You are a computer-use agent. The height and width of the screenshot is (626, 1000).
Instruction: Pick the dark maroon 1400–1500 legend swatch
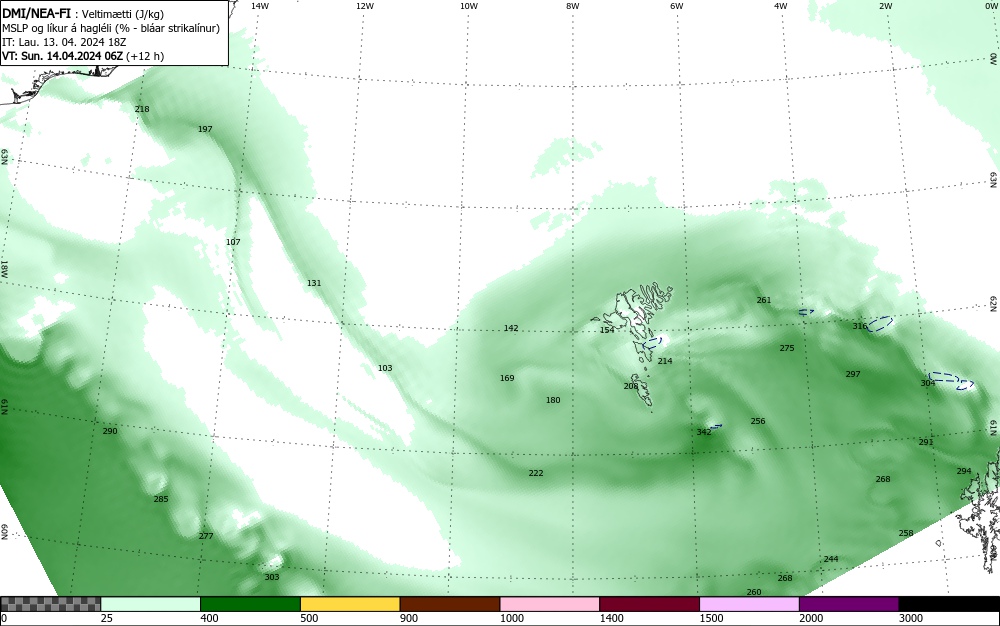tap(649, 604)
